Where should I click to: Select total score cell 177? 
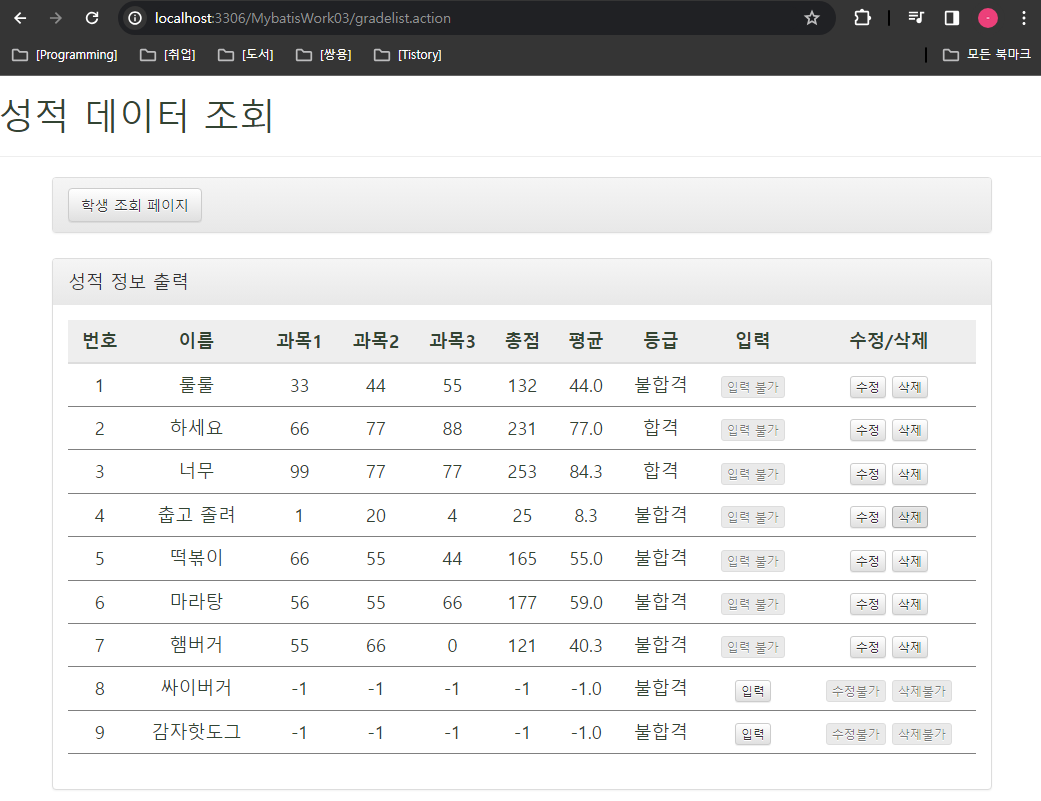point(522,603)
